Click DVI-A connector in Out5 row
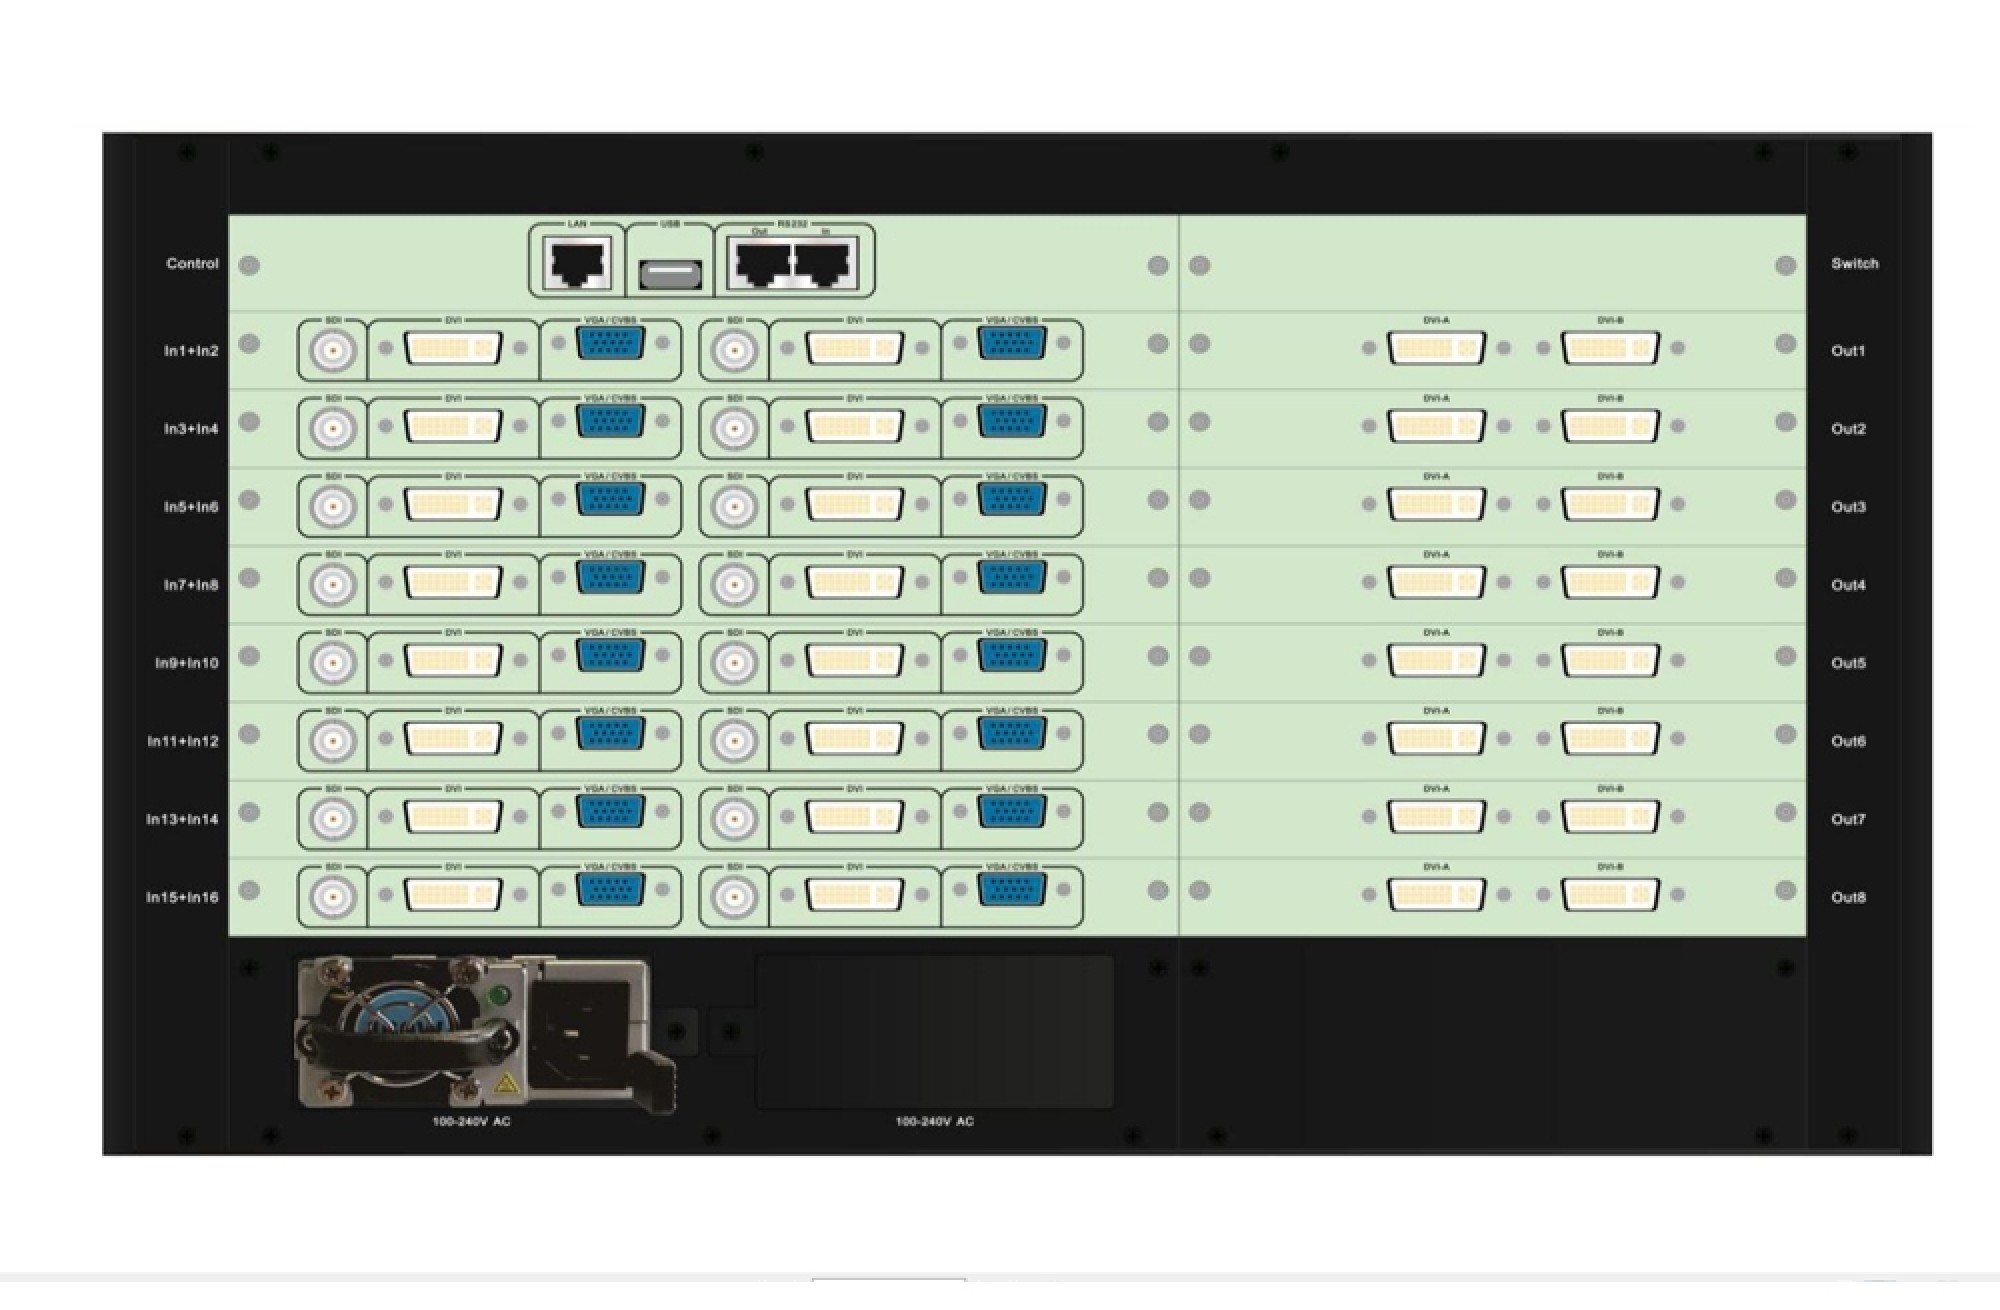2000x1310 pixels. tap(1437, 660)
